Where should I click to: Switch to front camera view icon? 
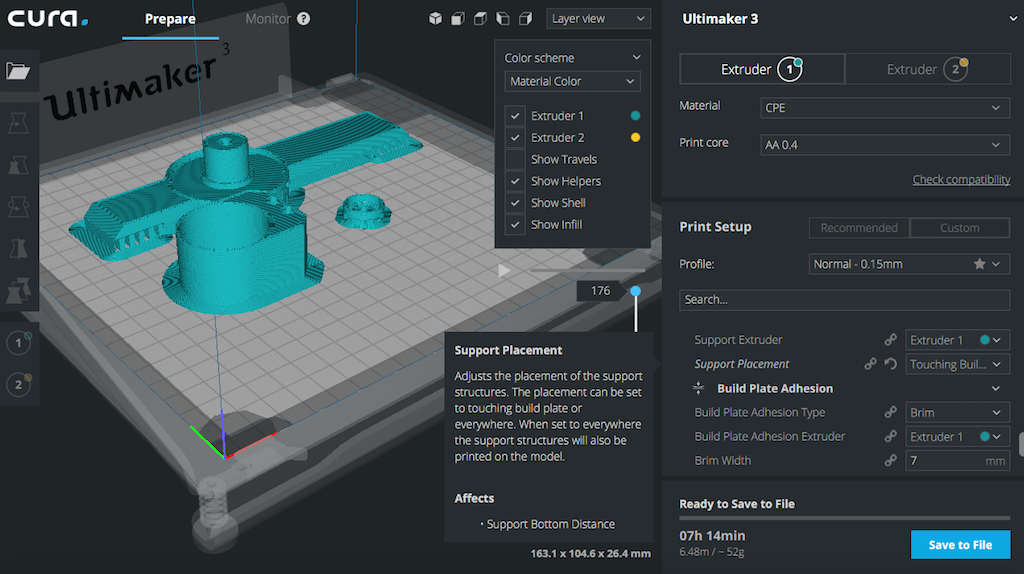458,19
